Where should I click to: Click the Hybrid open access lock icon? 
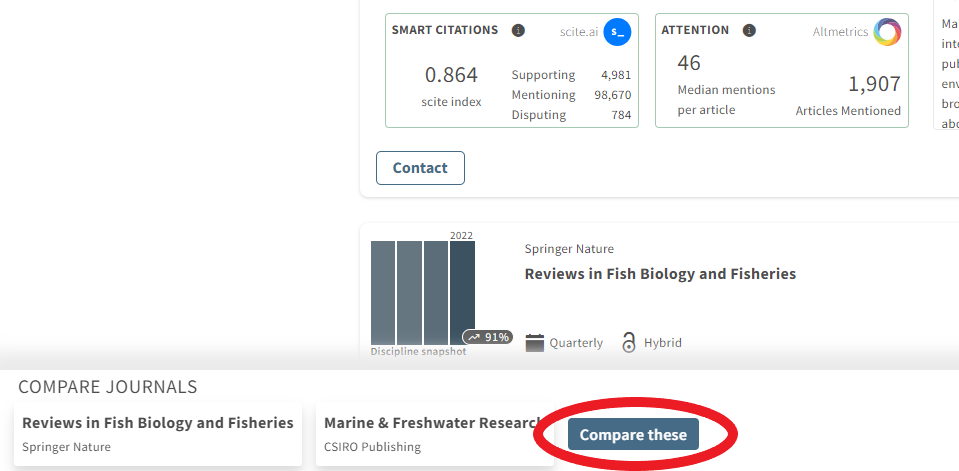pyautogui.click(x=629, y=343)
